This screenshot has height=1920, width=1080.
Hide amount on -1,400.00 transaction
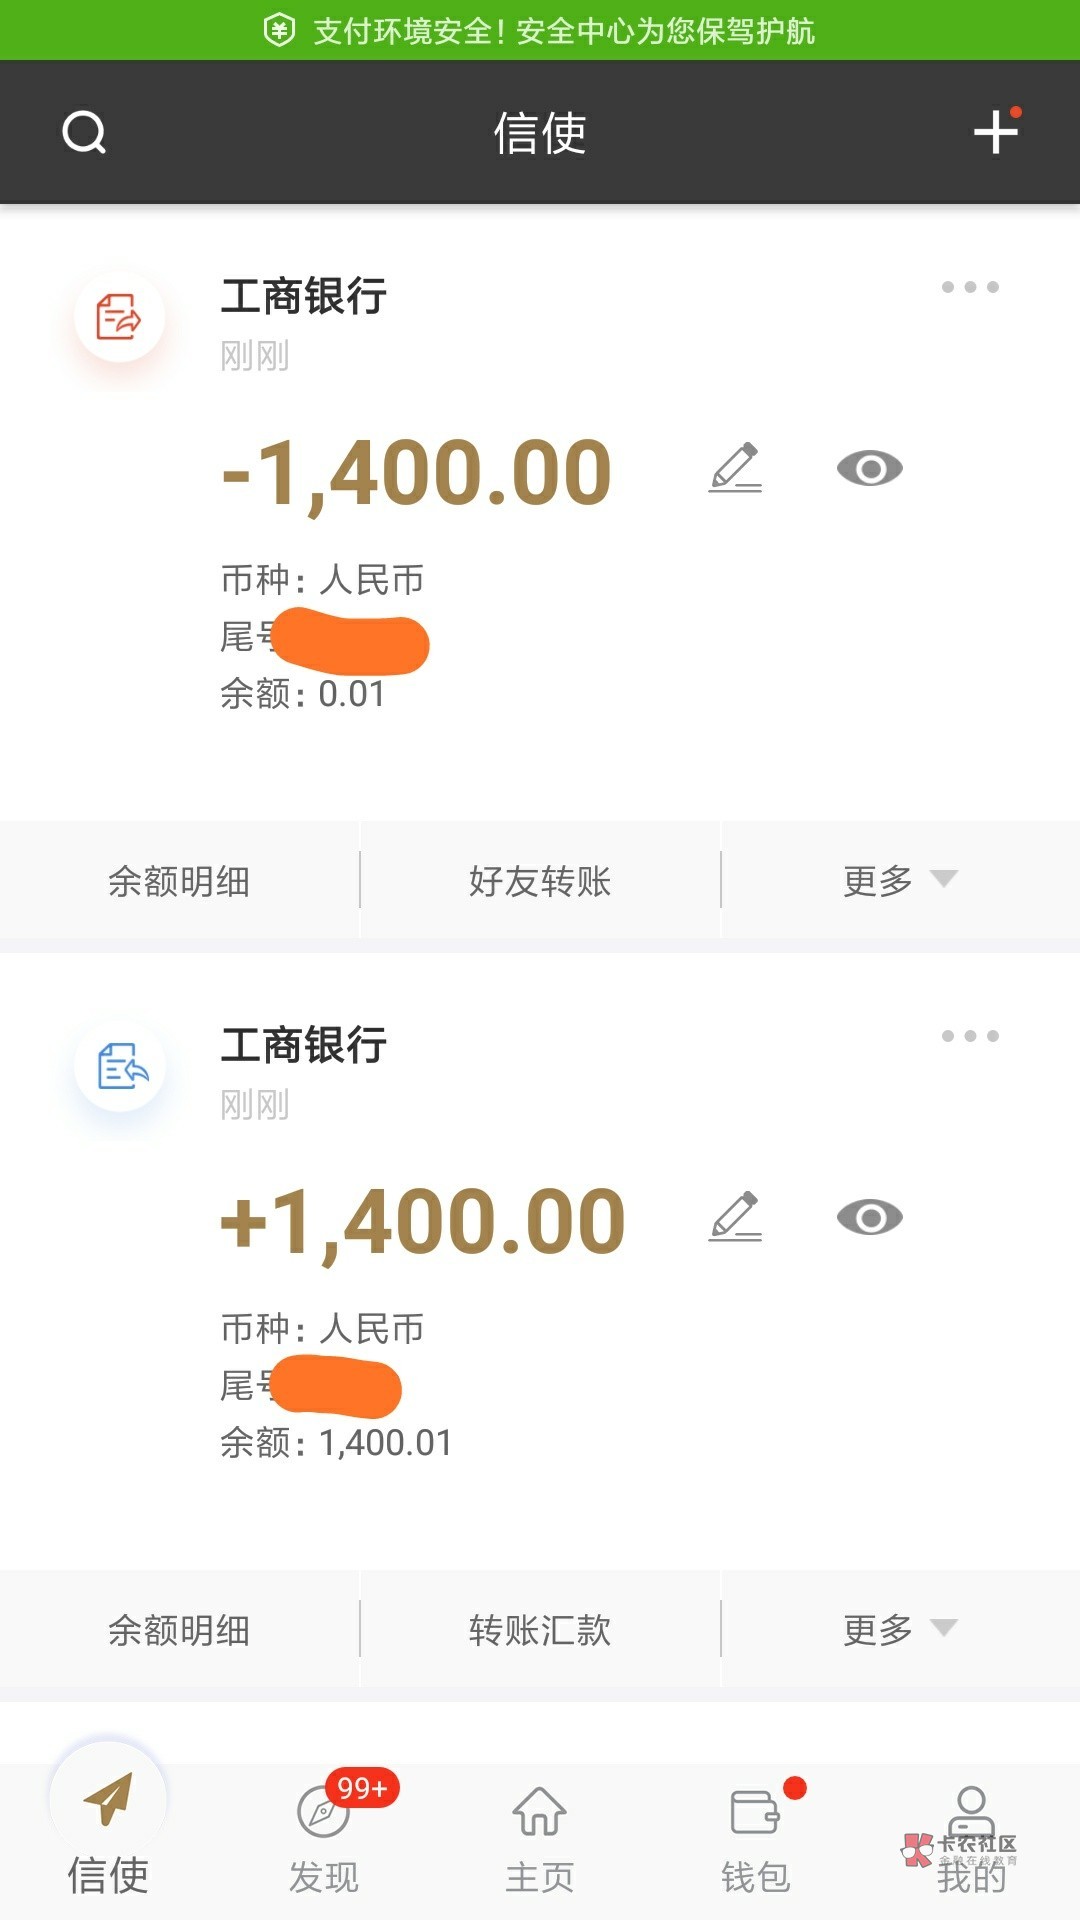[x=869, y=468]
